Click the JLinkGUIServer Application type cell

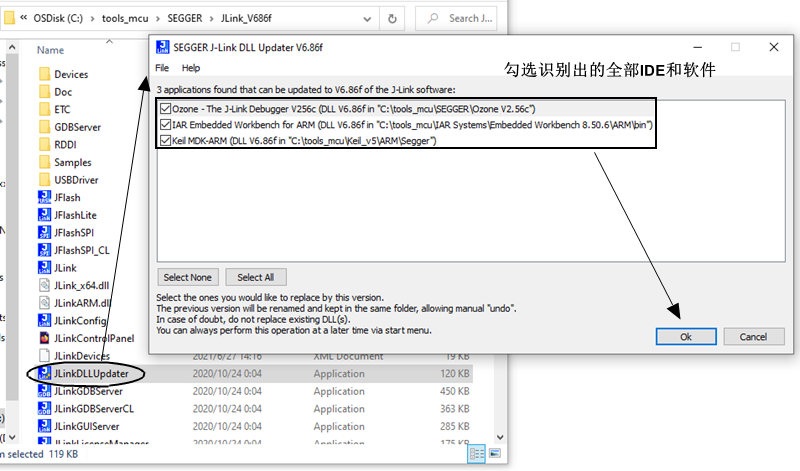(339, 426)
